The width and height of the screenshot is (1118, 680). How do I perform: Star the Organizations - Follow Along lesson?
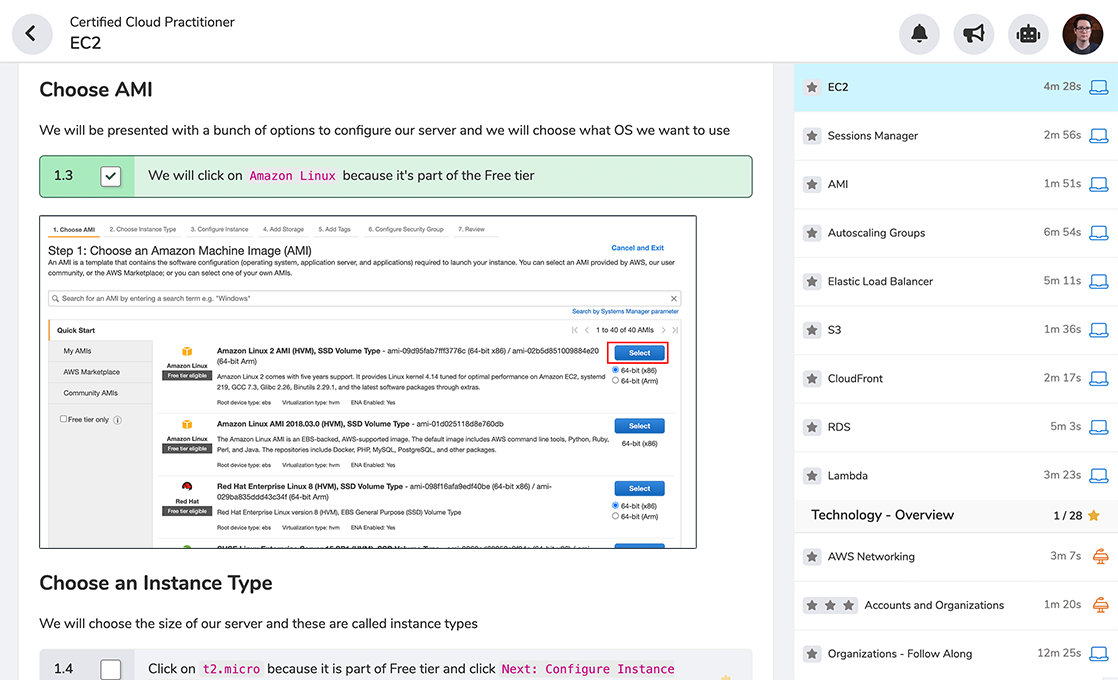click(x=811, y=654)
